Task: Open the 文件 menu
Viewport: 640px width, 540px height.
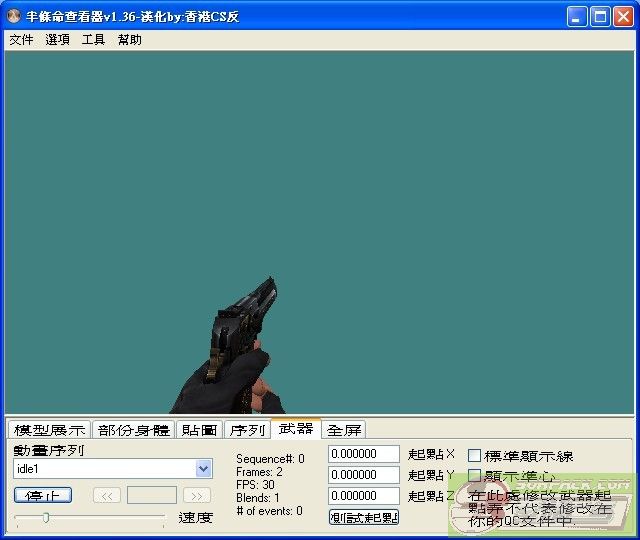Action: coord(21,40)
